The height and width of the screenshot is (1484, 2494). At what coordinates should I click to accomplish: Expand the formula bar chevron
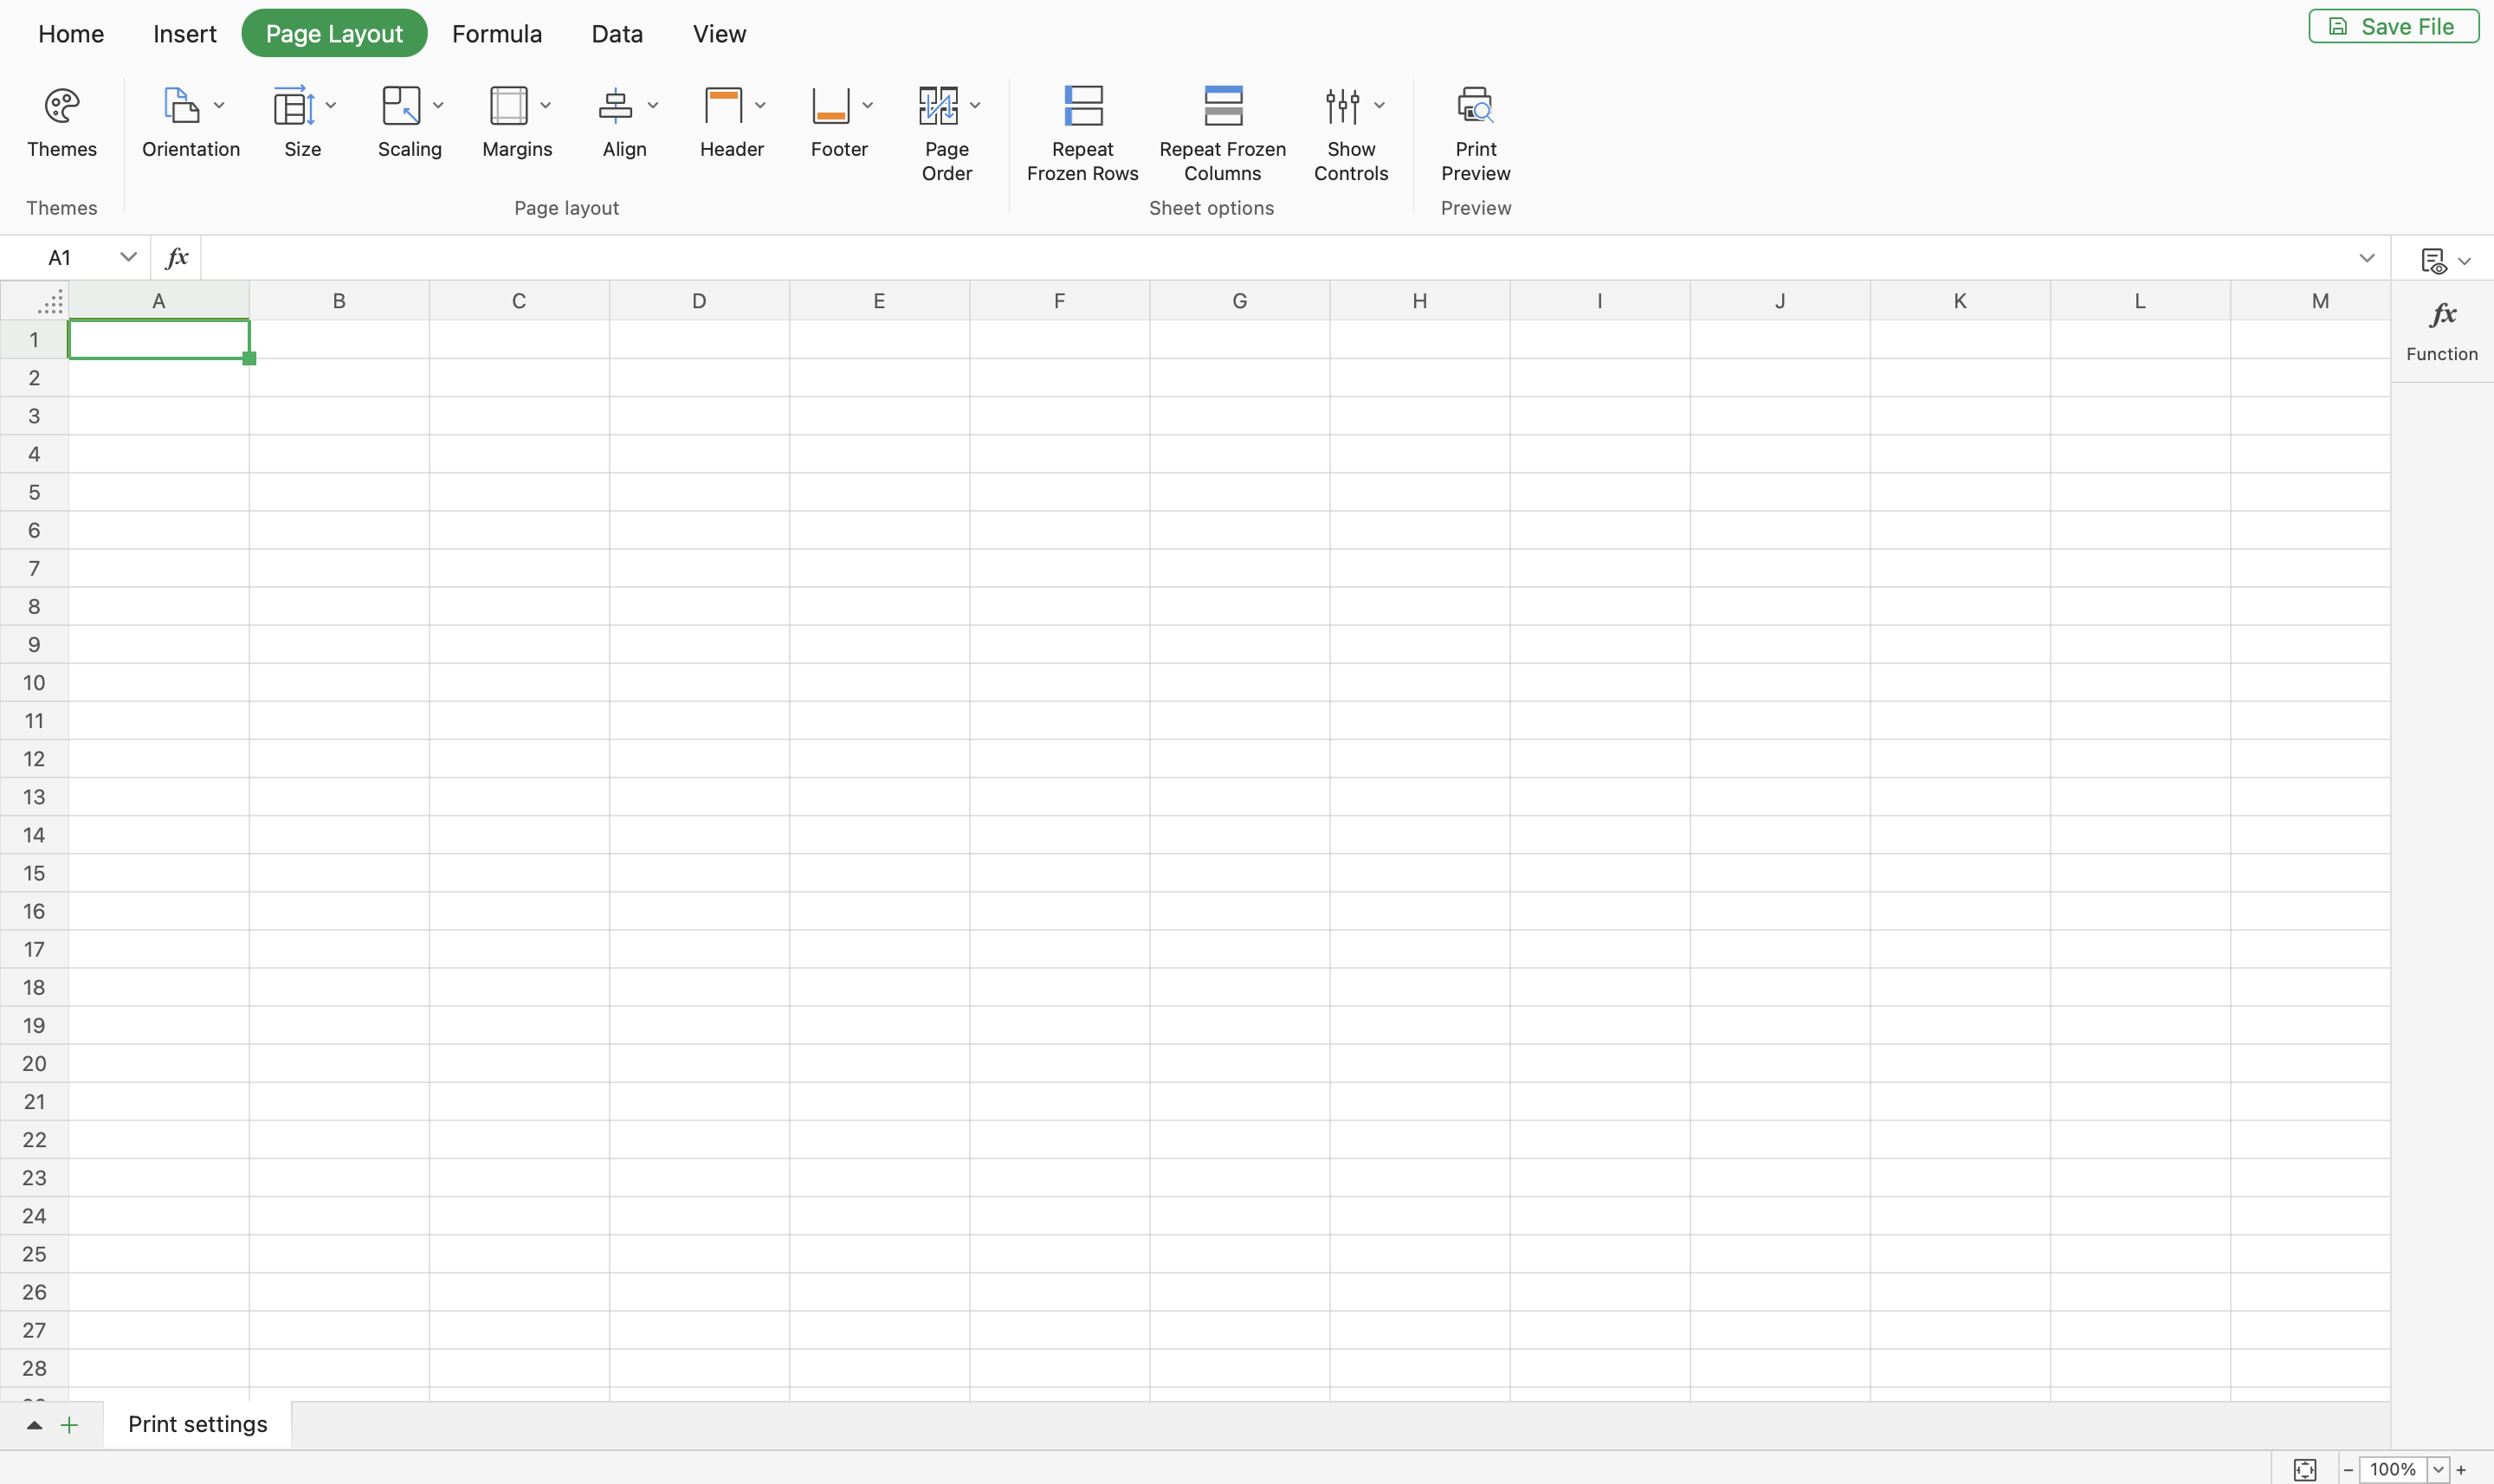(x=2366, y=258)
